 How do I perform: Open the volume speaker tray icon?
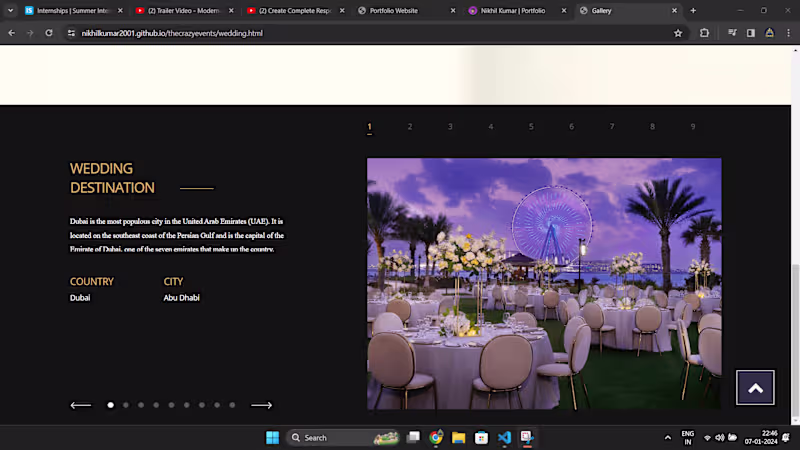click(x=720, y=438)
